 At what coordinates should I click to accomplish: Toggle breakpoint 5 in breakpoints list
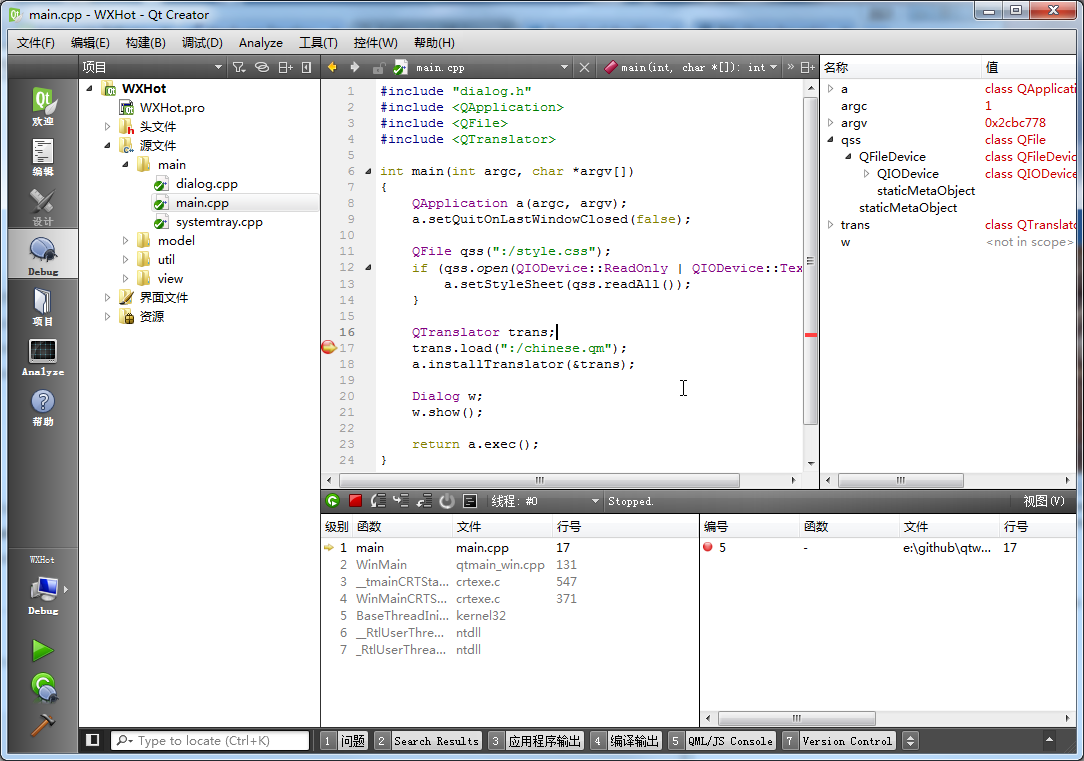tap(708, 547)
